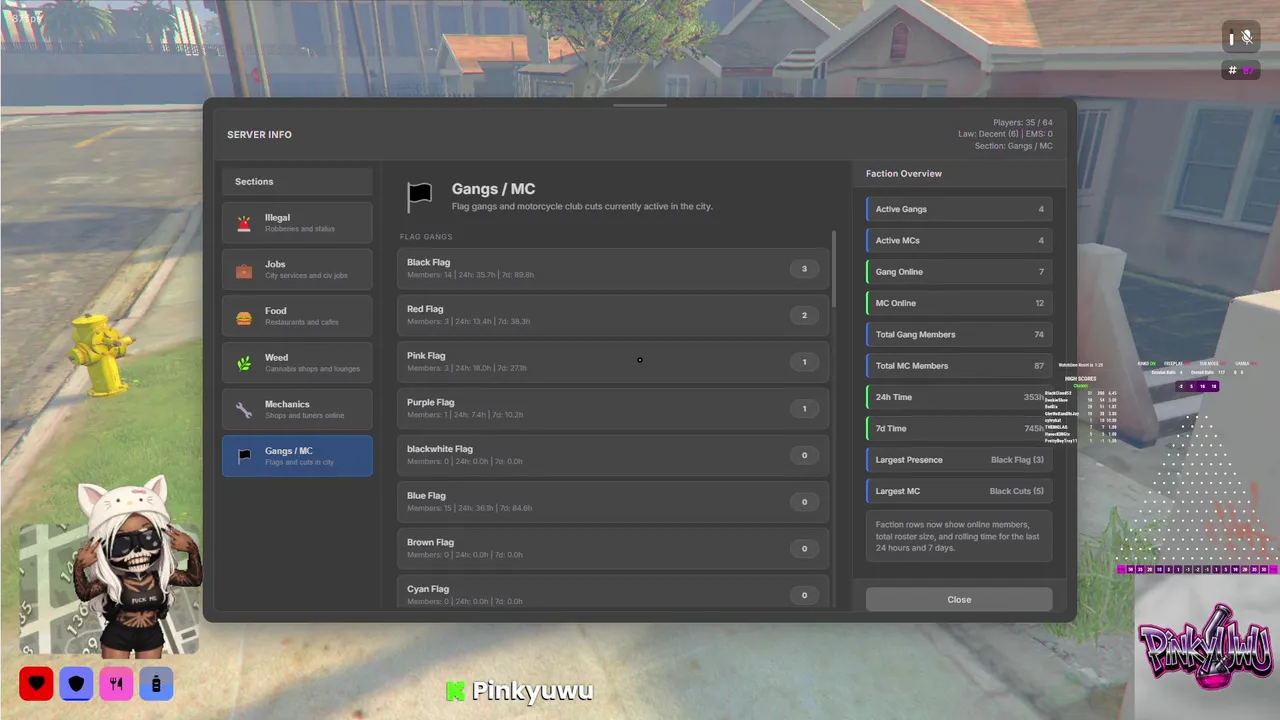Open the Illegal section
The image size is (1280, 720).
click(x=297, y=223)
